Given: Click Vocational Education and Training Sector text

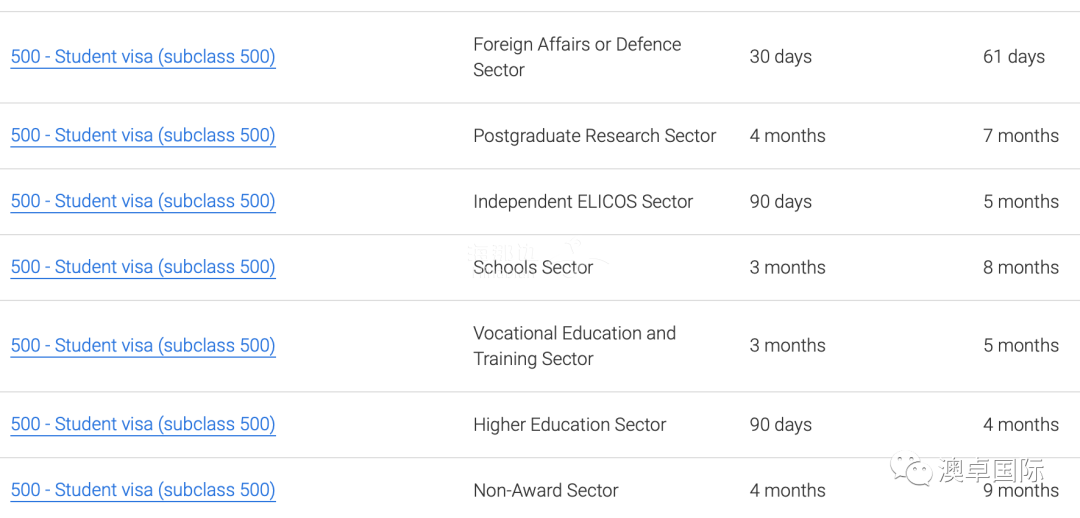Looking at the screenshot, I should click(574, 346).
